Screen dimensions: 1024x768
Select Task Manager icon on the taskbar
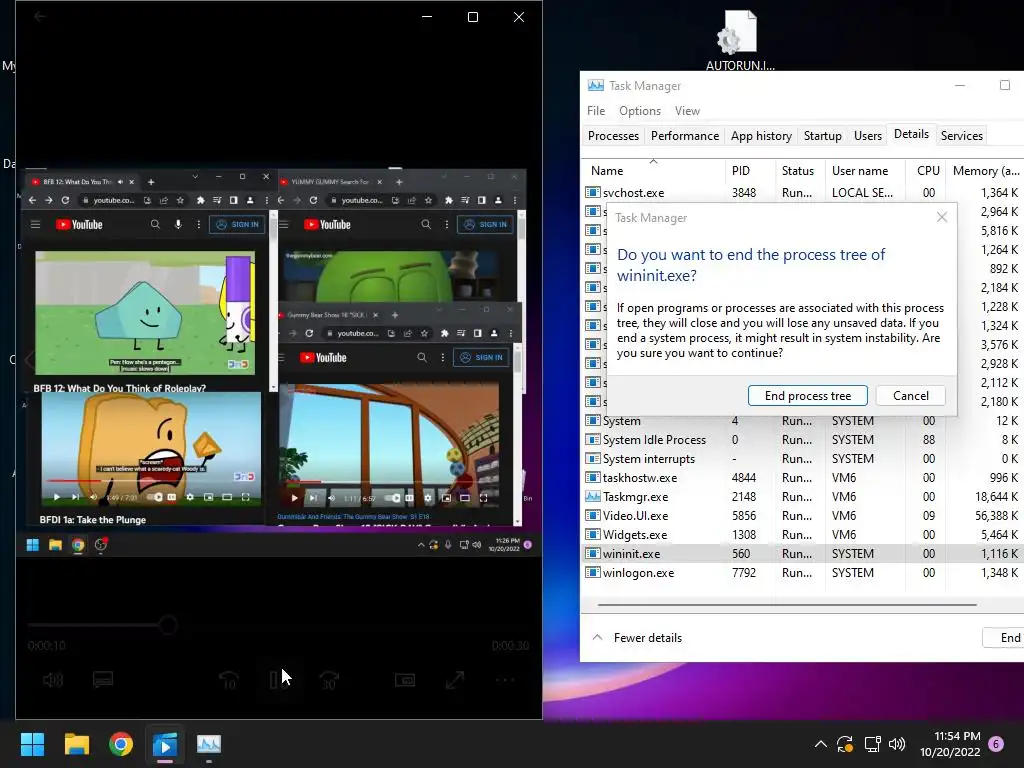click(x=209, y=744)
